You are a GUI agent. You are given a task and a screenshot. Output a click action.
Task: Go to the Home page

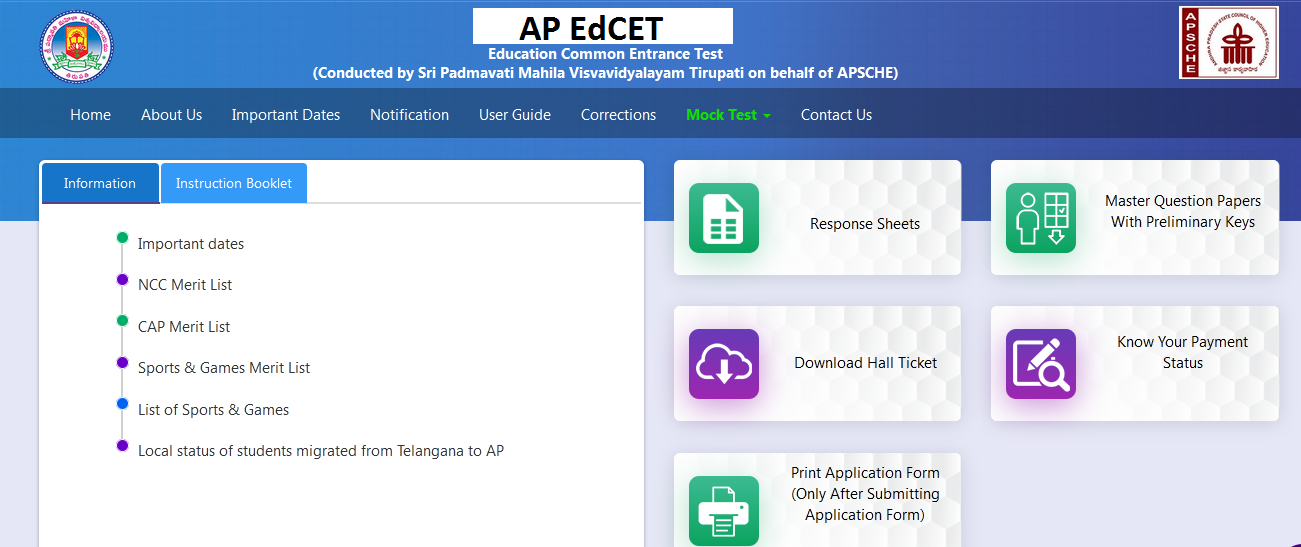90,115
